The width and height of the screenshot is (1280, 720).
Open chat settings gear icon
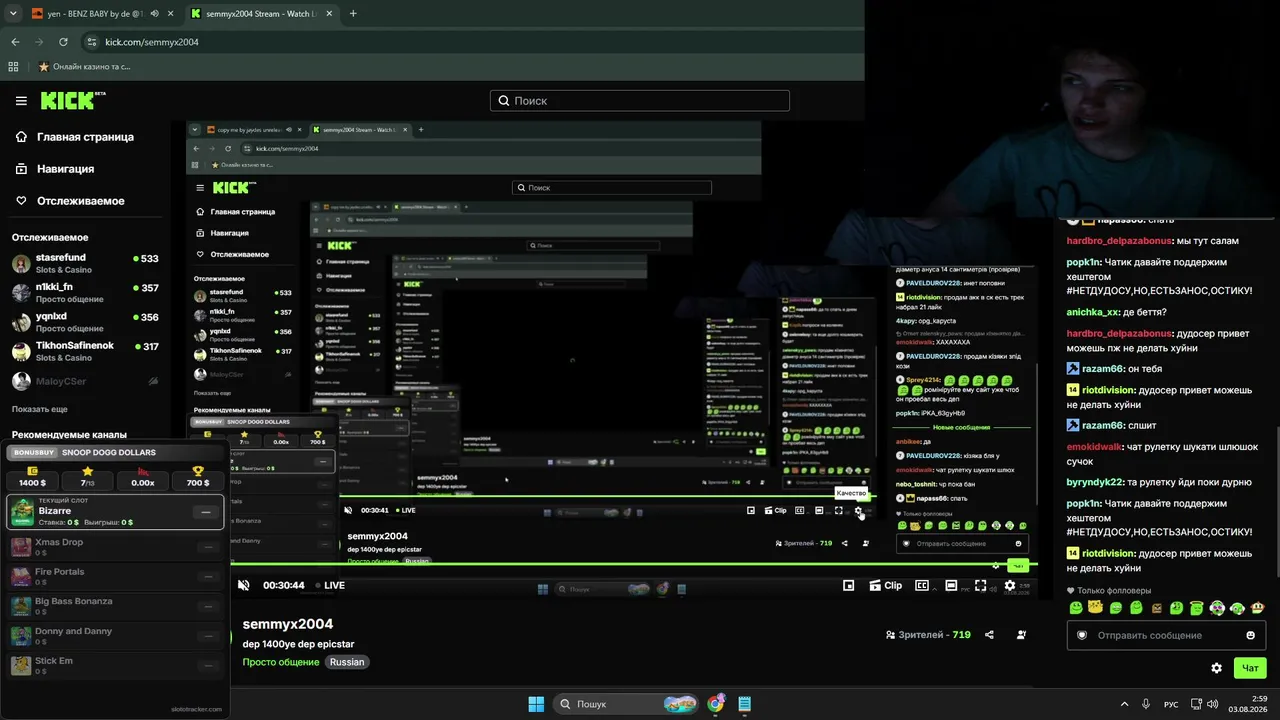pyautogui.click(x=1216, y=668)
